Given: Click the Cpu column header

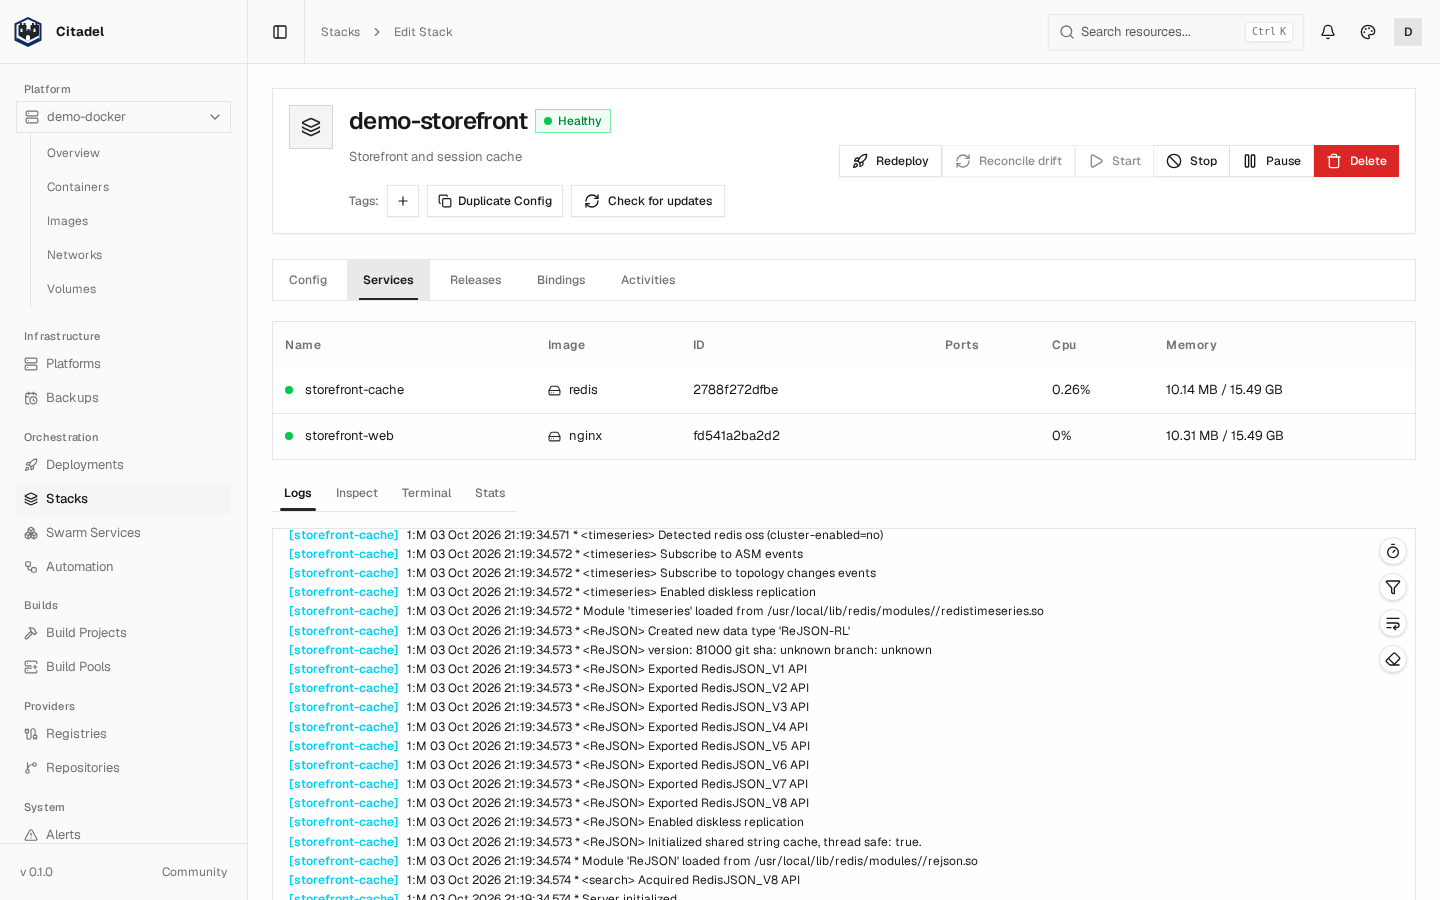Looking at the screenshot, I should pos(1064,345).
